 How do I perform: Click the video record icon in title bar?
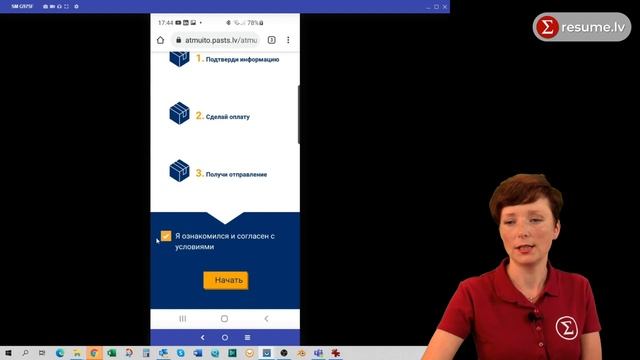click(x=52, y=7)
